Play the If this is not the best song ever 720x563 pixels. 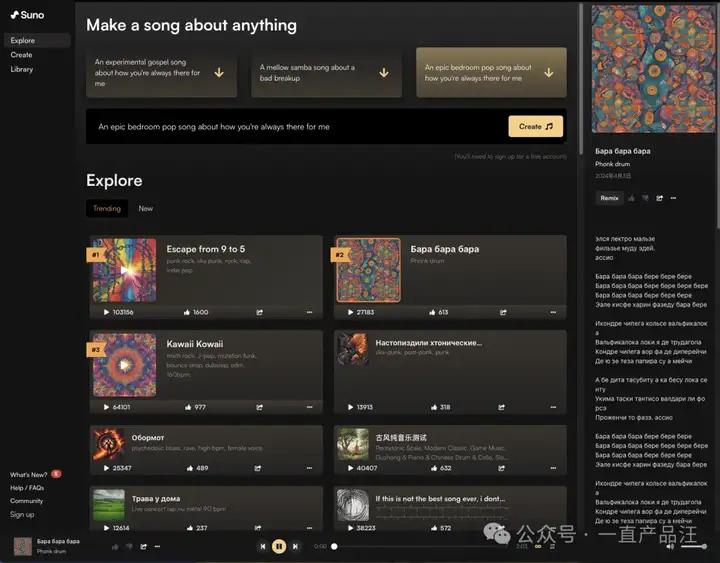pyautogui.click(x=350, y=528)
